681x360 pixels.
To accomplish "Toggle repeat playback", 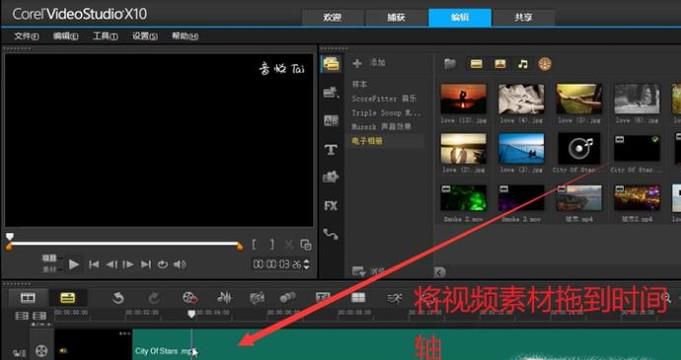I will coord(163,264).
